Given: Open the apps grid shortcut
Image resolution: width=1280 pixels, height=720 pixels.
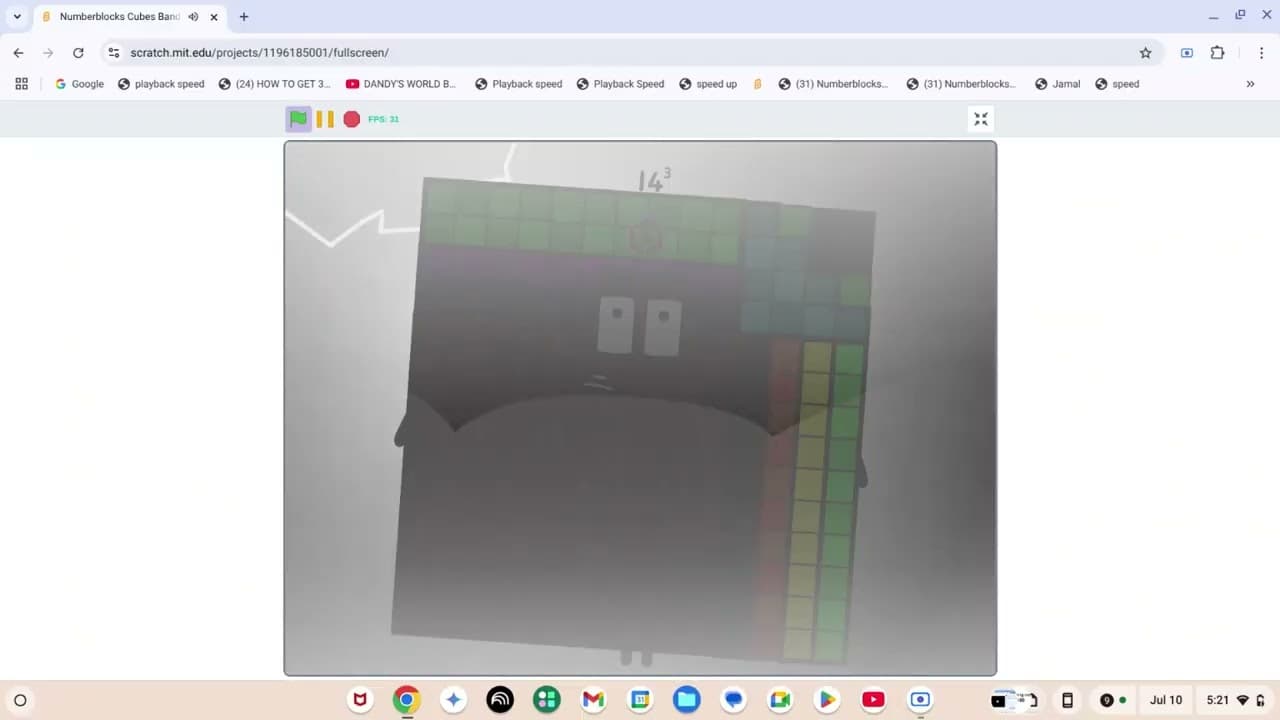Looking at the screenshot, I should [22, 84].
